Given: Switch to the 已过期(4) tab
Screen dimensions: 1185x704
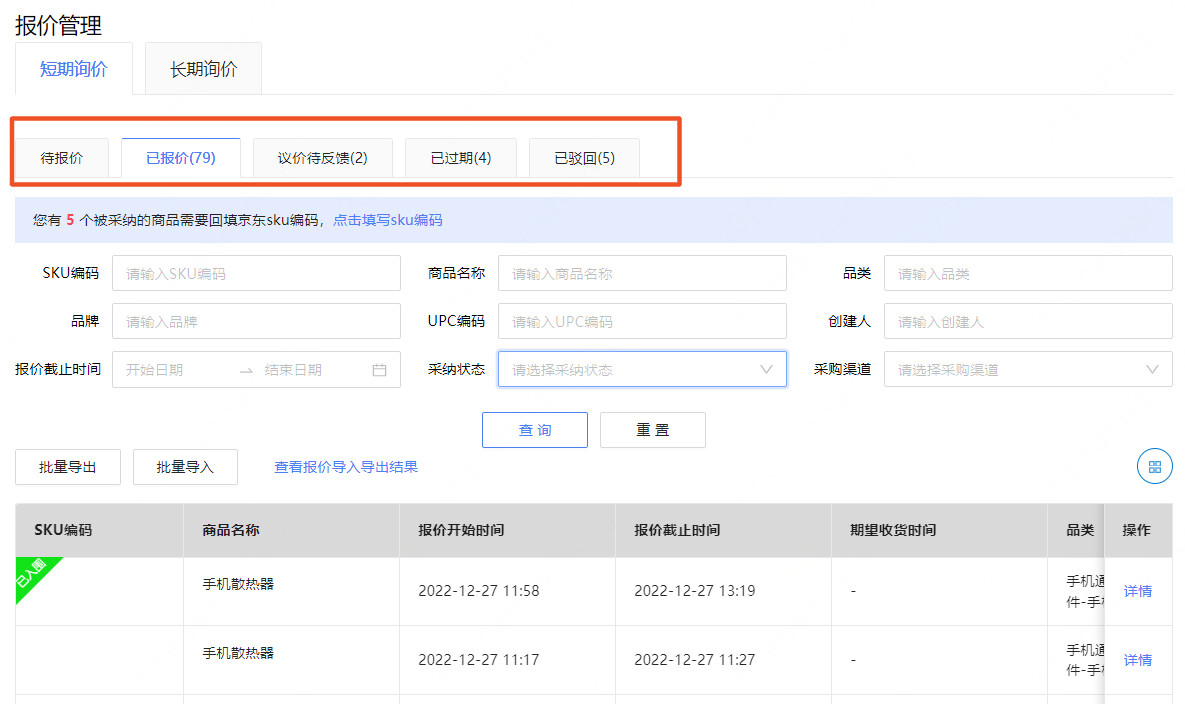Looking at the screenshot, I should point(460,157).
